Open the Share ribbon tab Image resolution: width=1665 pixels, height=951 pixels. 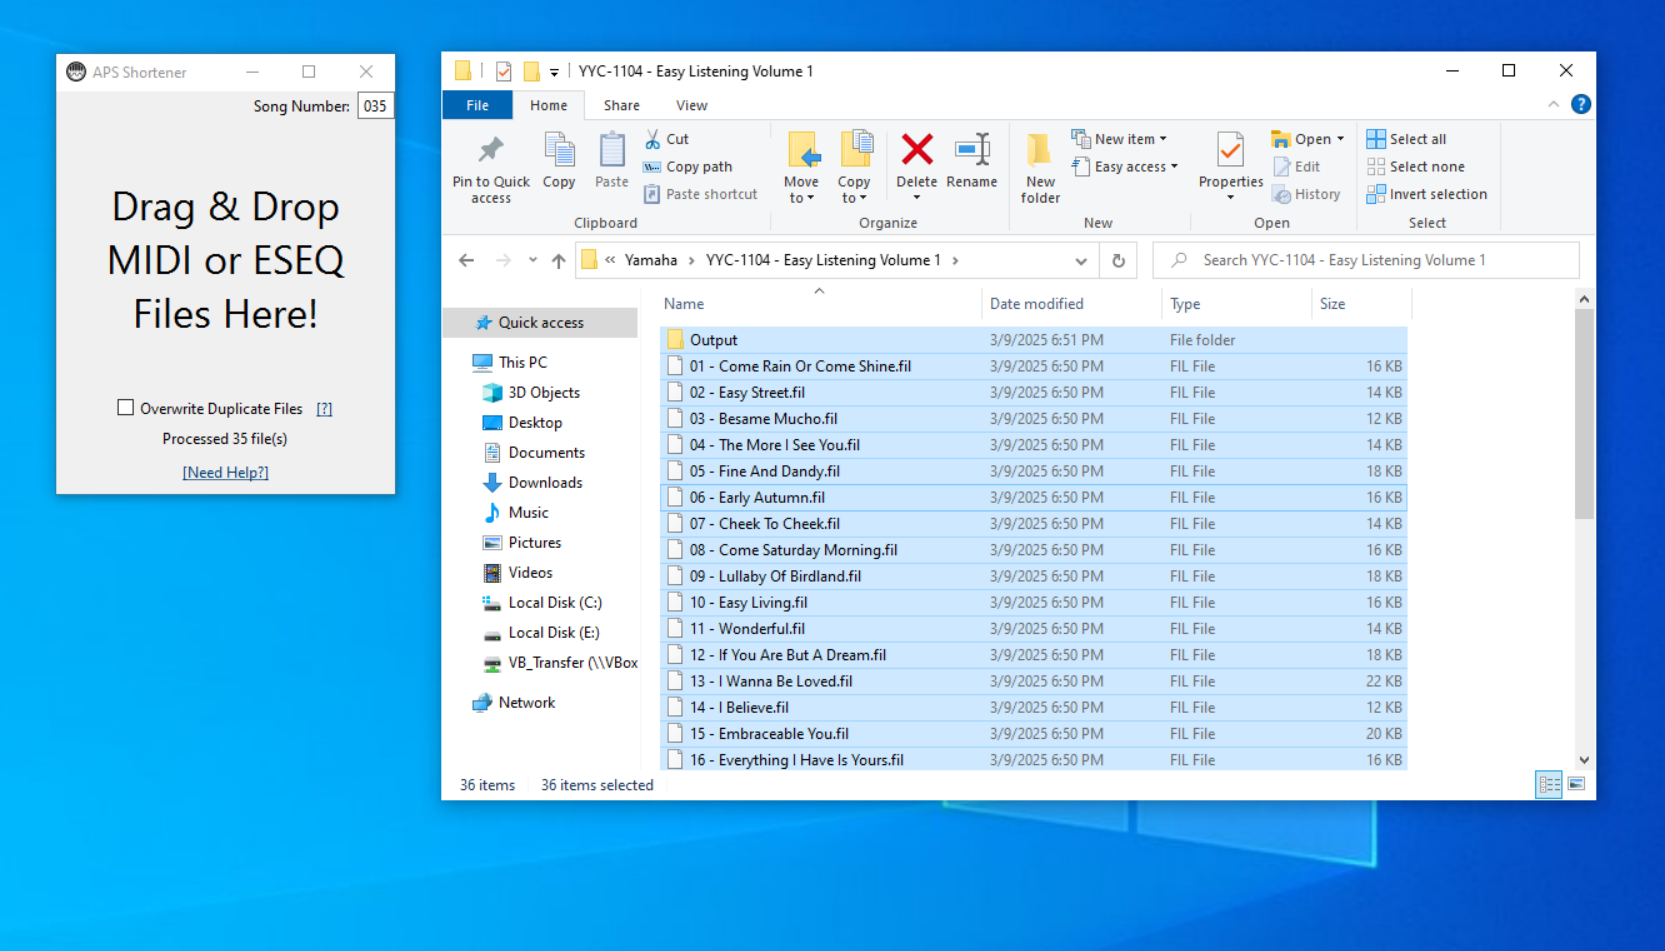tap(621, 105)
